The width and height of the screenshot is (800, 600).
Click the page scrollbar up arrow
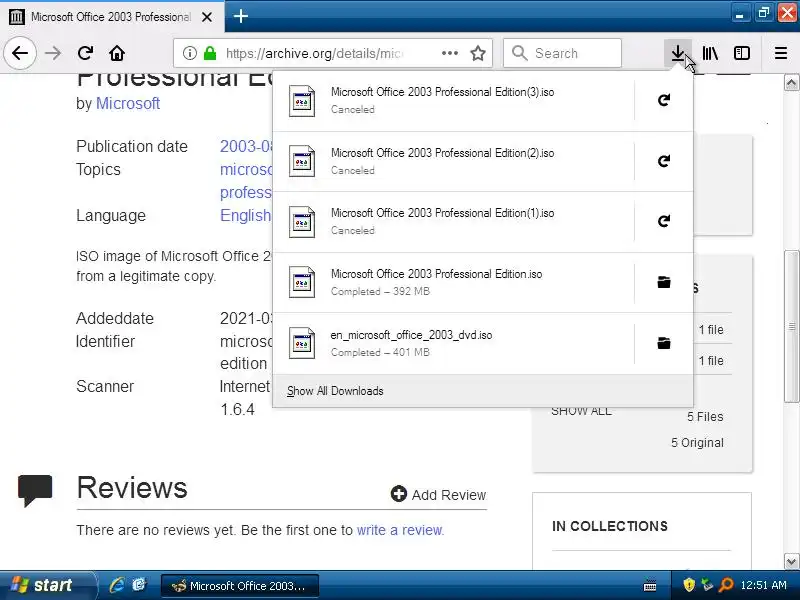pyautogui.click(x=791, y=83)
